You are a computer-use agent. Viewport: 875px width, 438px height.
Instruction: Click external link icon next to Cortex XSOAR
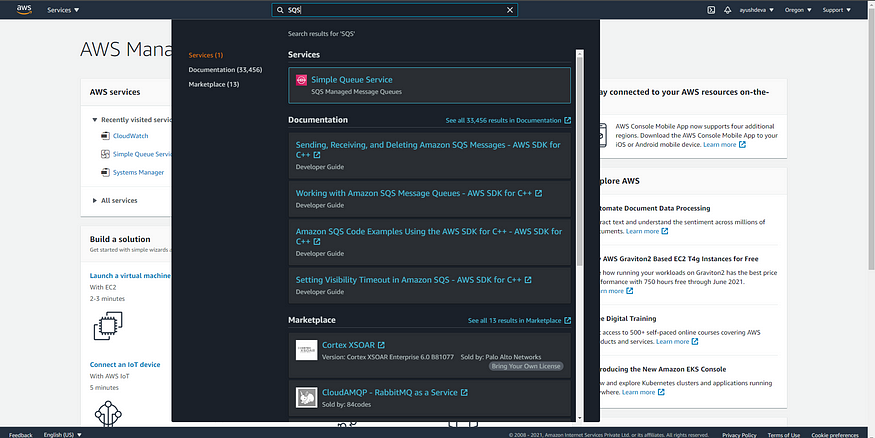pyautogui.click(x=381, y=345)
